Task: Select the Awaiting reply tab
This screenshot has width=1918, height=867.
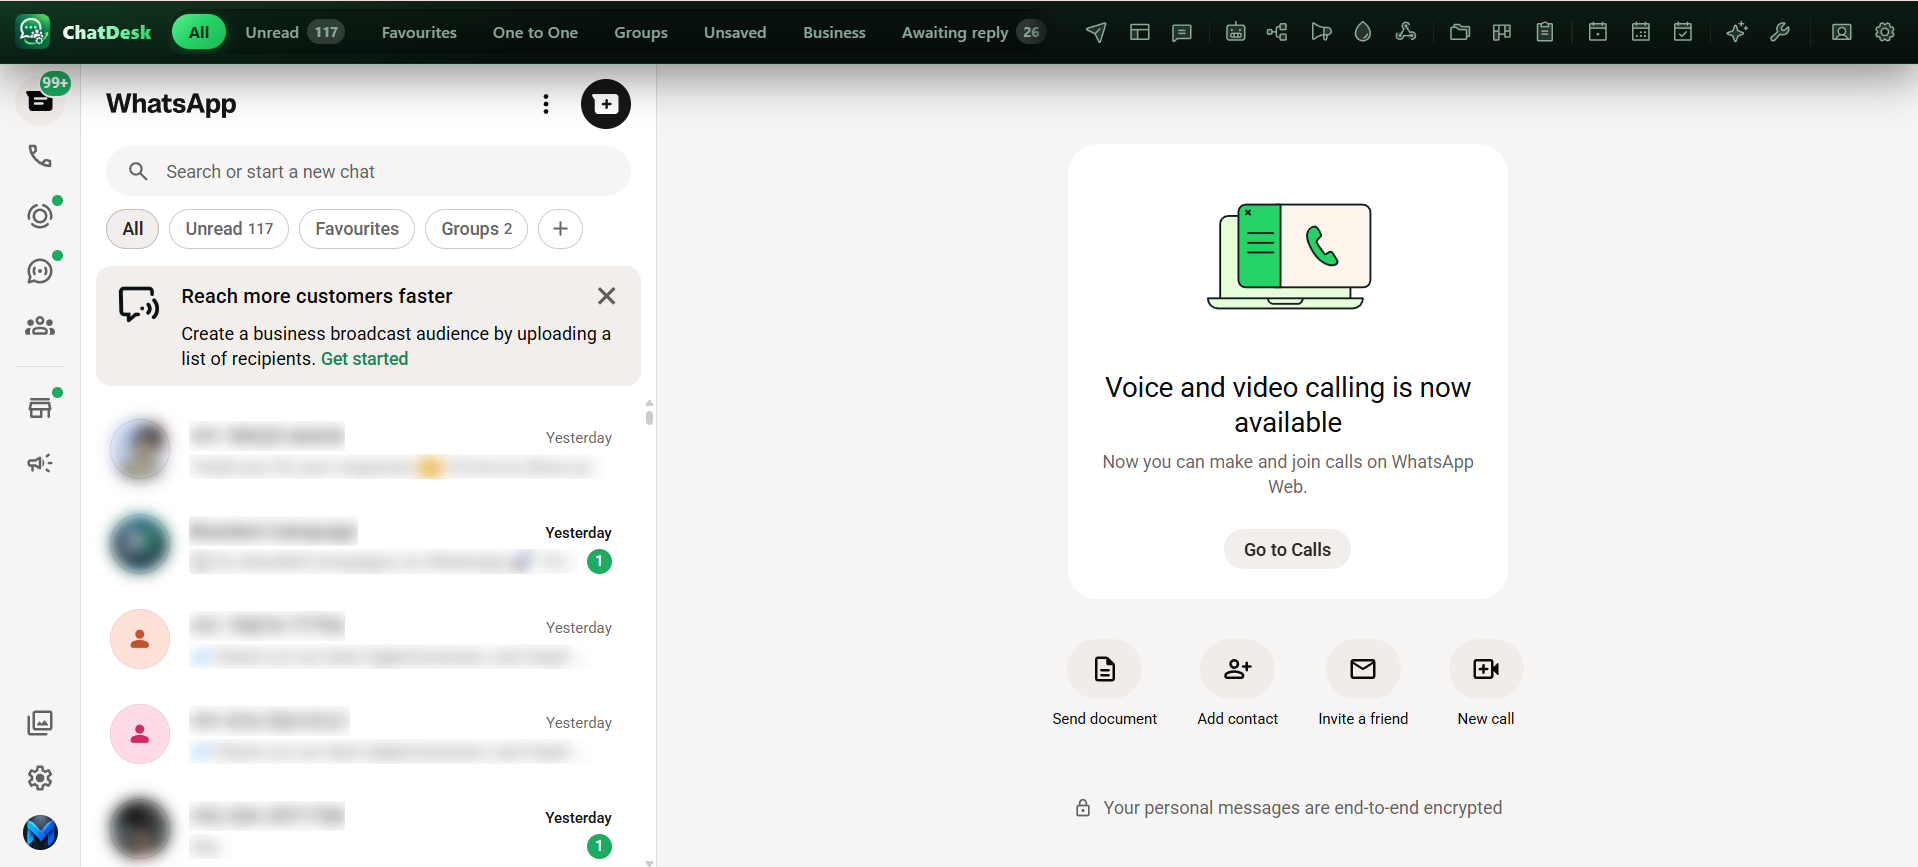Action: [972, 32]
